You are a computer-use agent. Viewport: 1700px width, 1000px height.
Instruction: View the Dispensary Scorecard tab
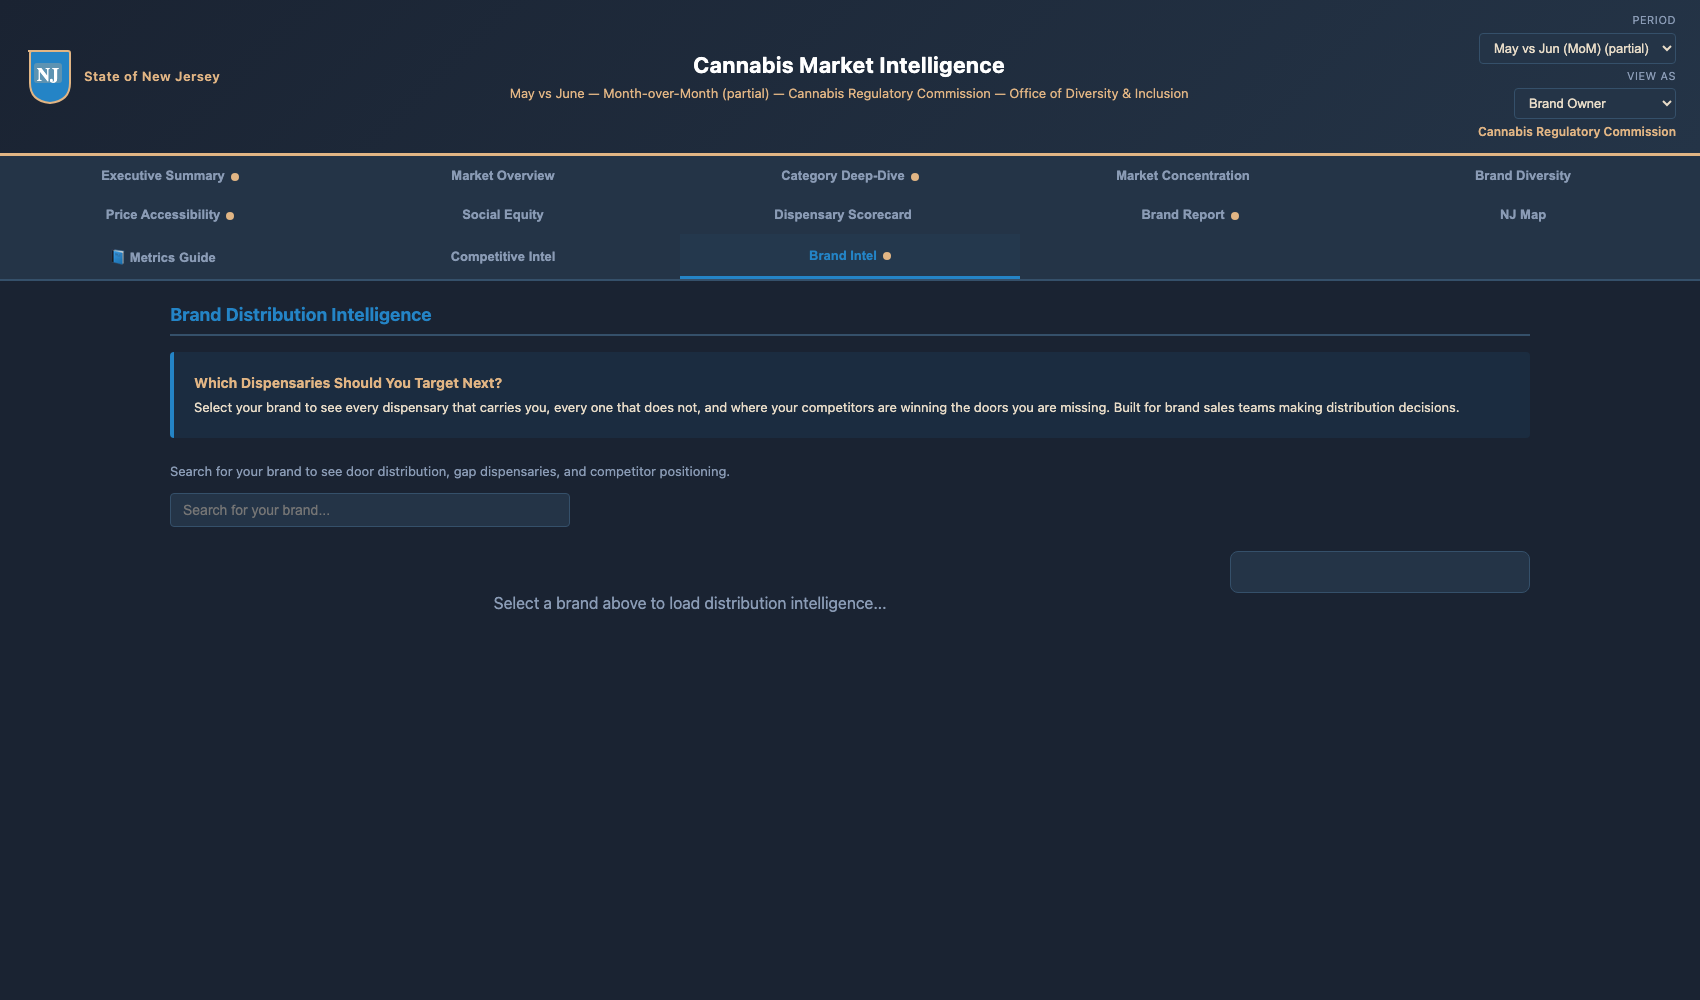[843, 215]
